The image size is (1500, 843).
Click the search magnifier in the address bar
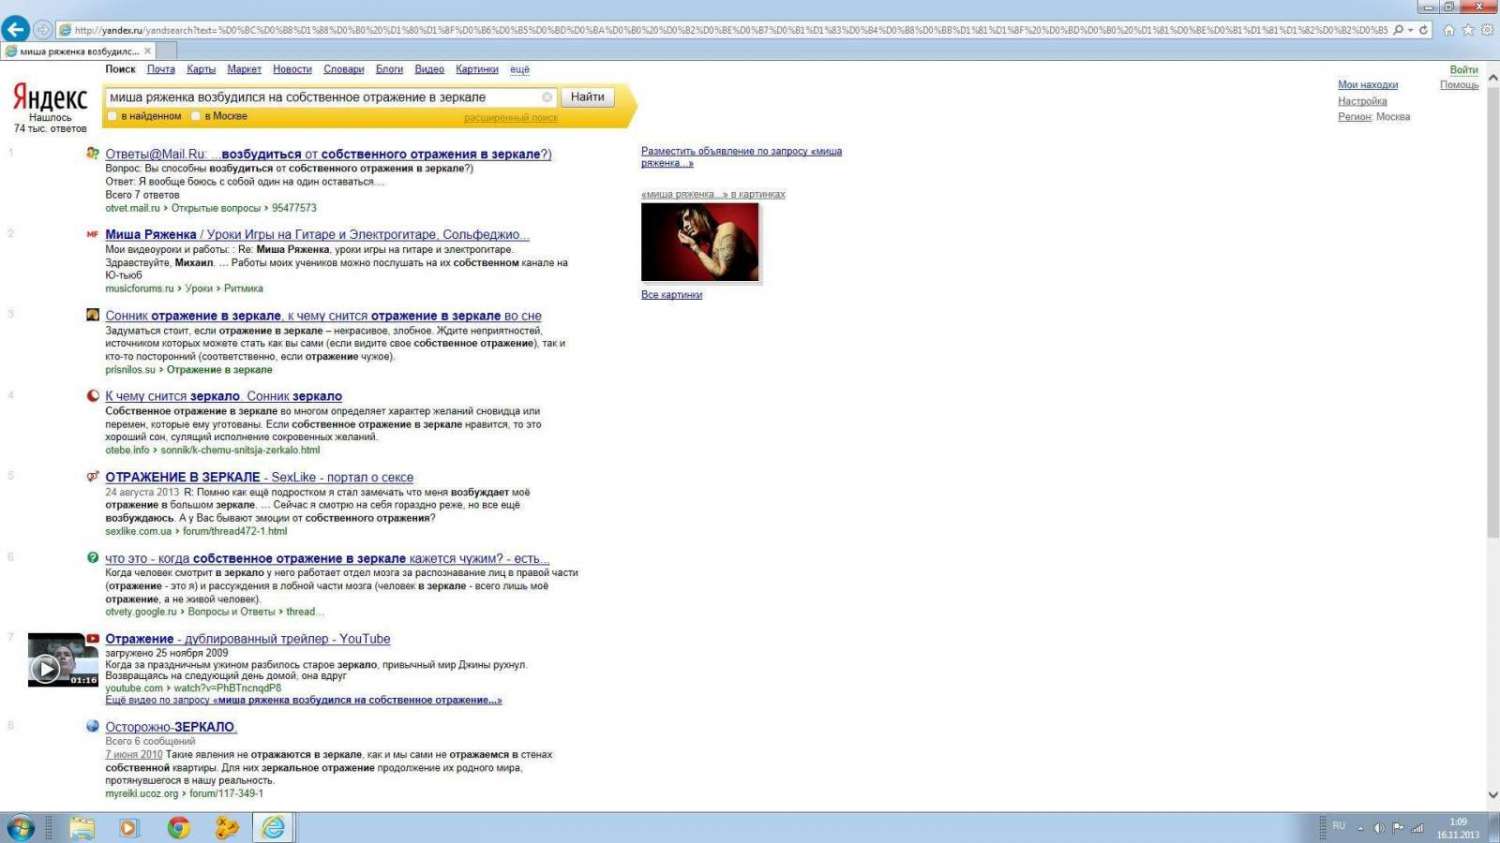pyautogui.click(x=1398, y=30)
